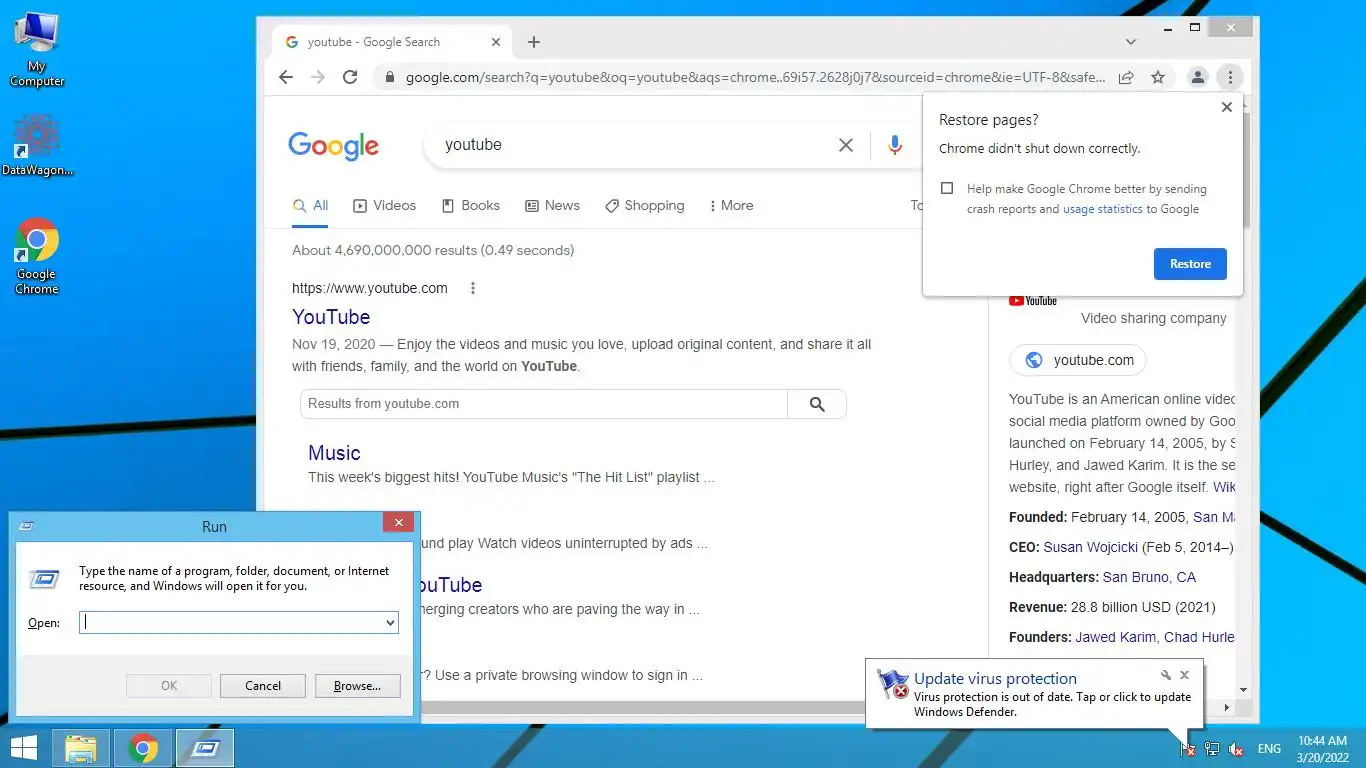Open options dots beside youtube.com URL
The image size is (1366, 768).
click(473, 288)
